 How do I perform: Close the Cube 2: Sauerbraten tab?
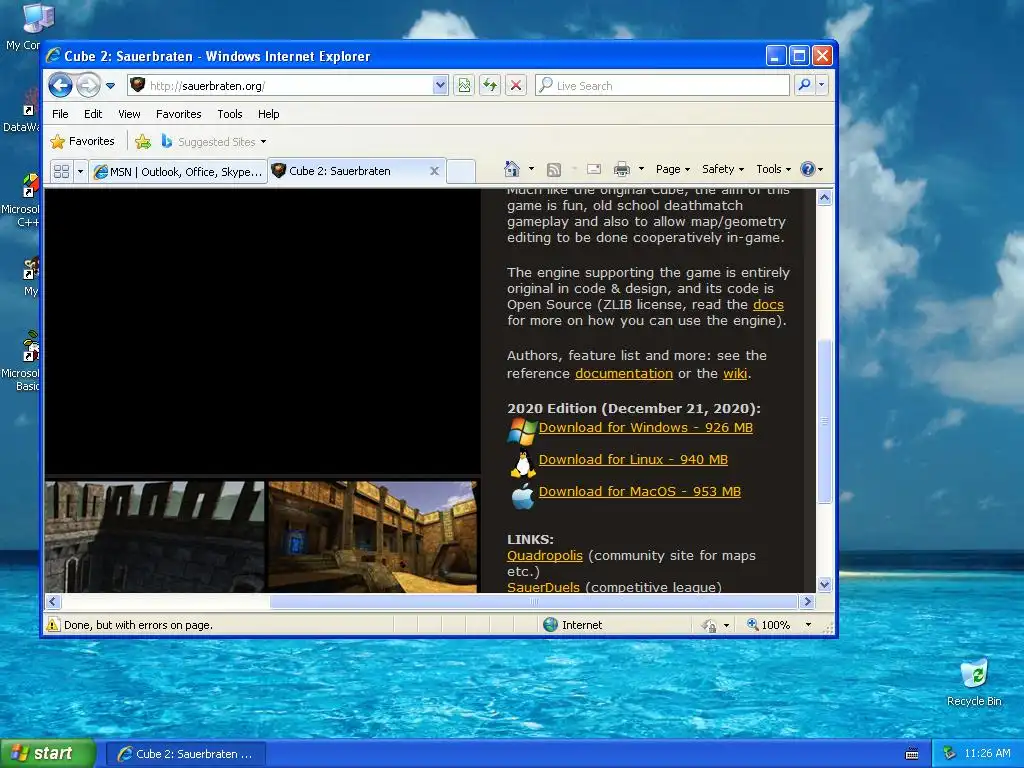click(x=434, y=170)
